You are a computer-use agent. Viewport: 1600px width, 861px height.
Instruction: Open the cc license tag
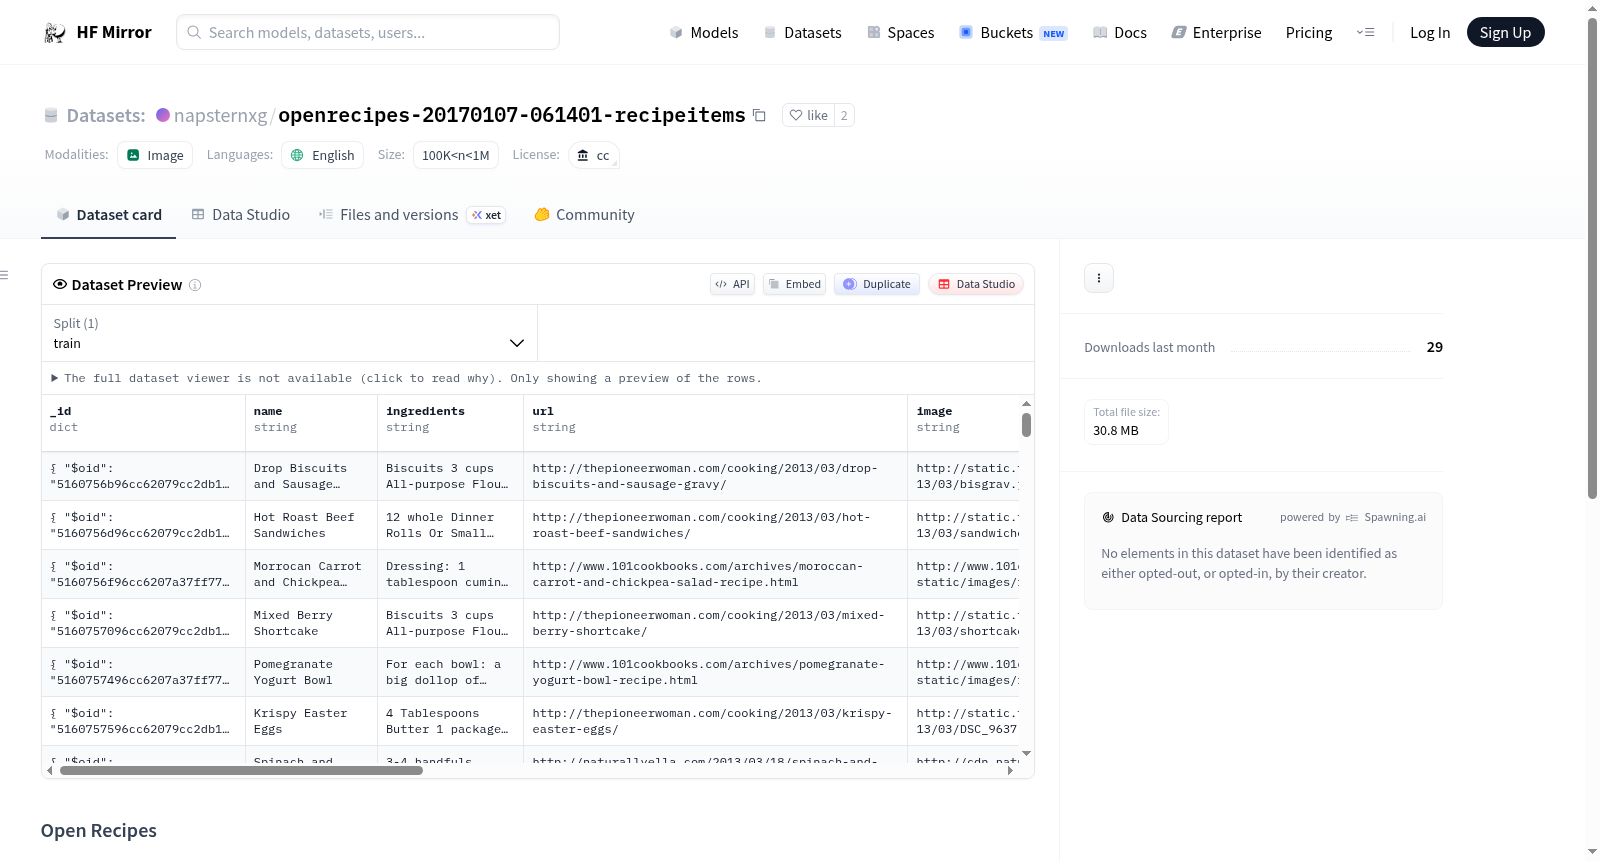pyautogui.click(x=594, y=155)
